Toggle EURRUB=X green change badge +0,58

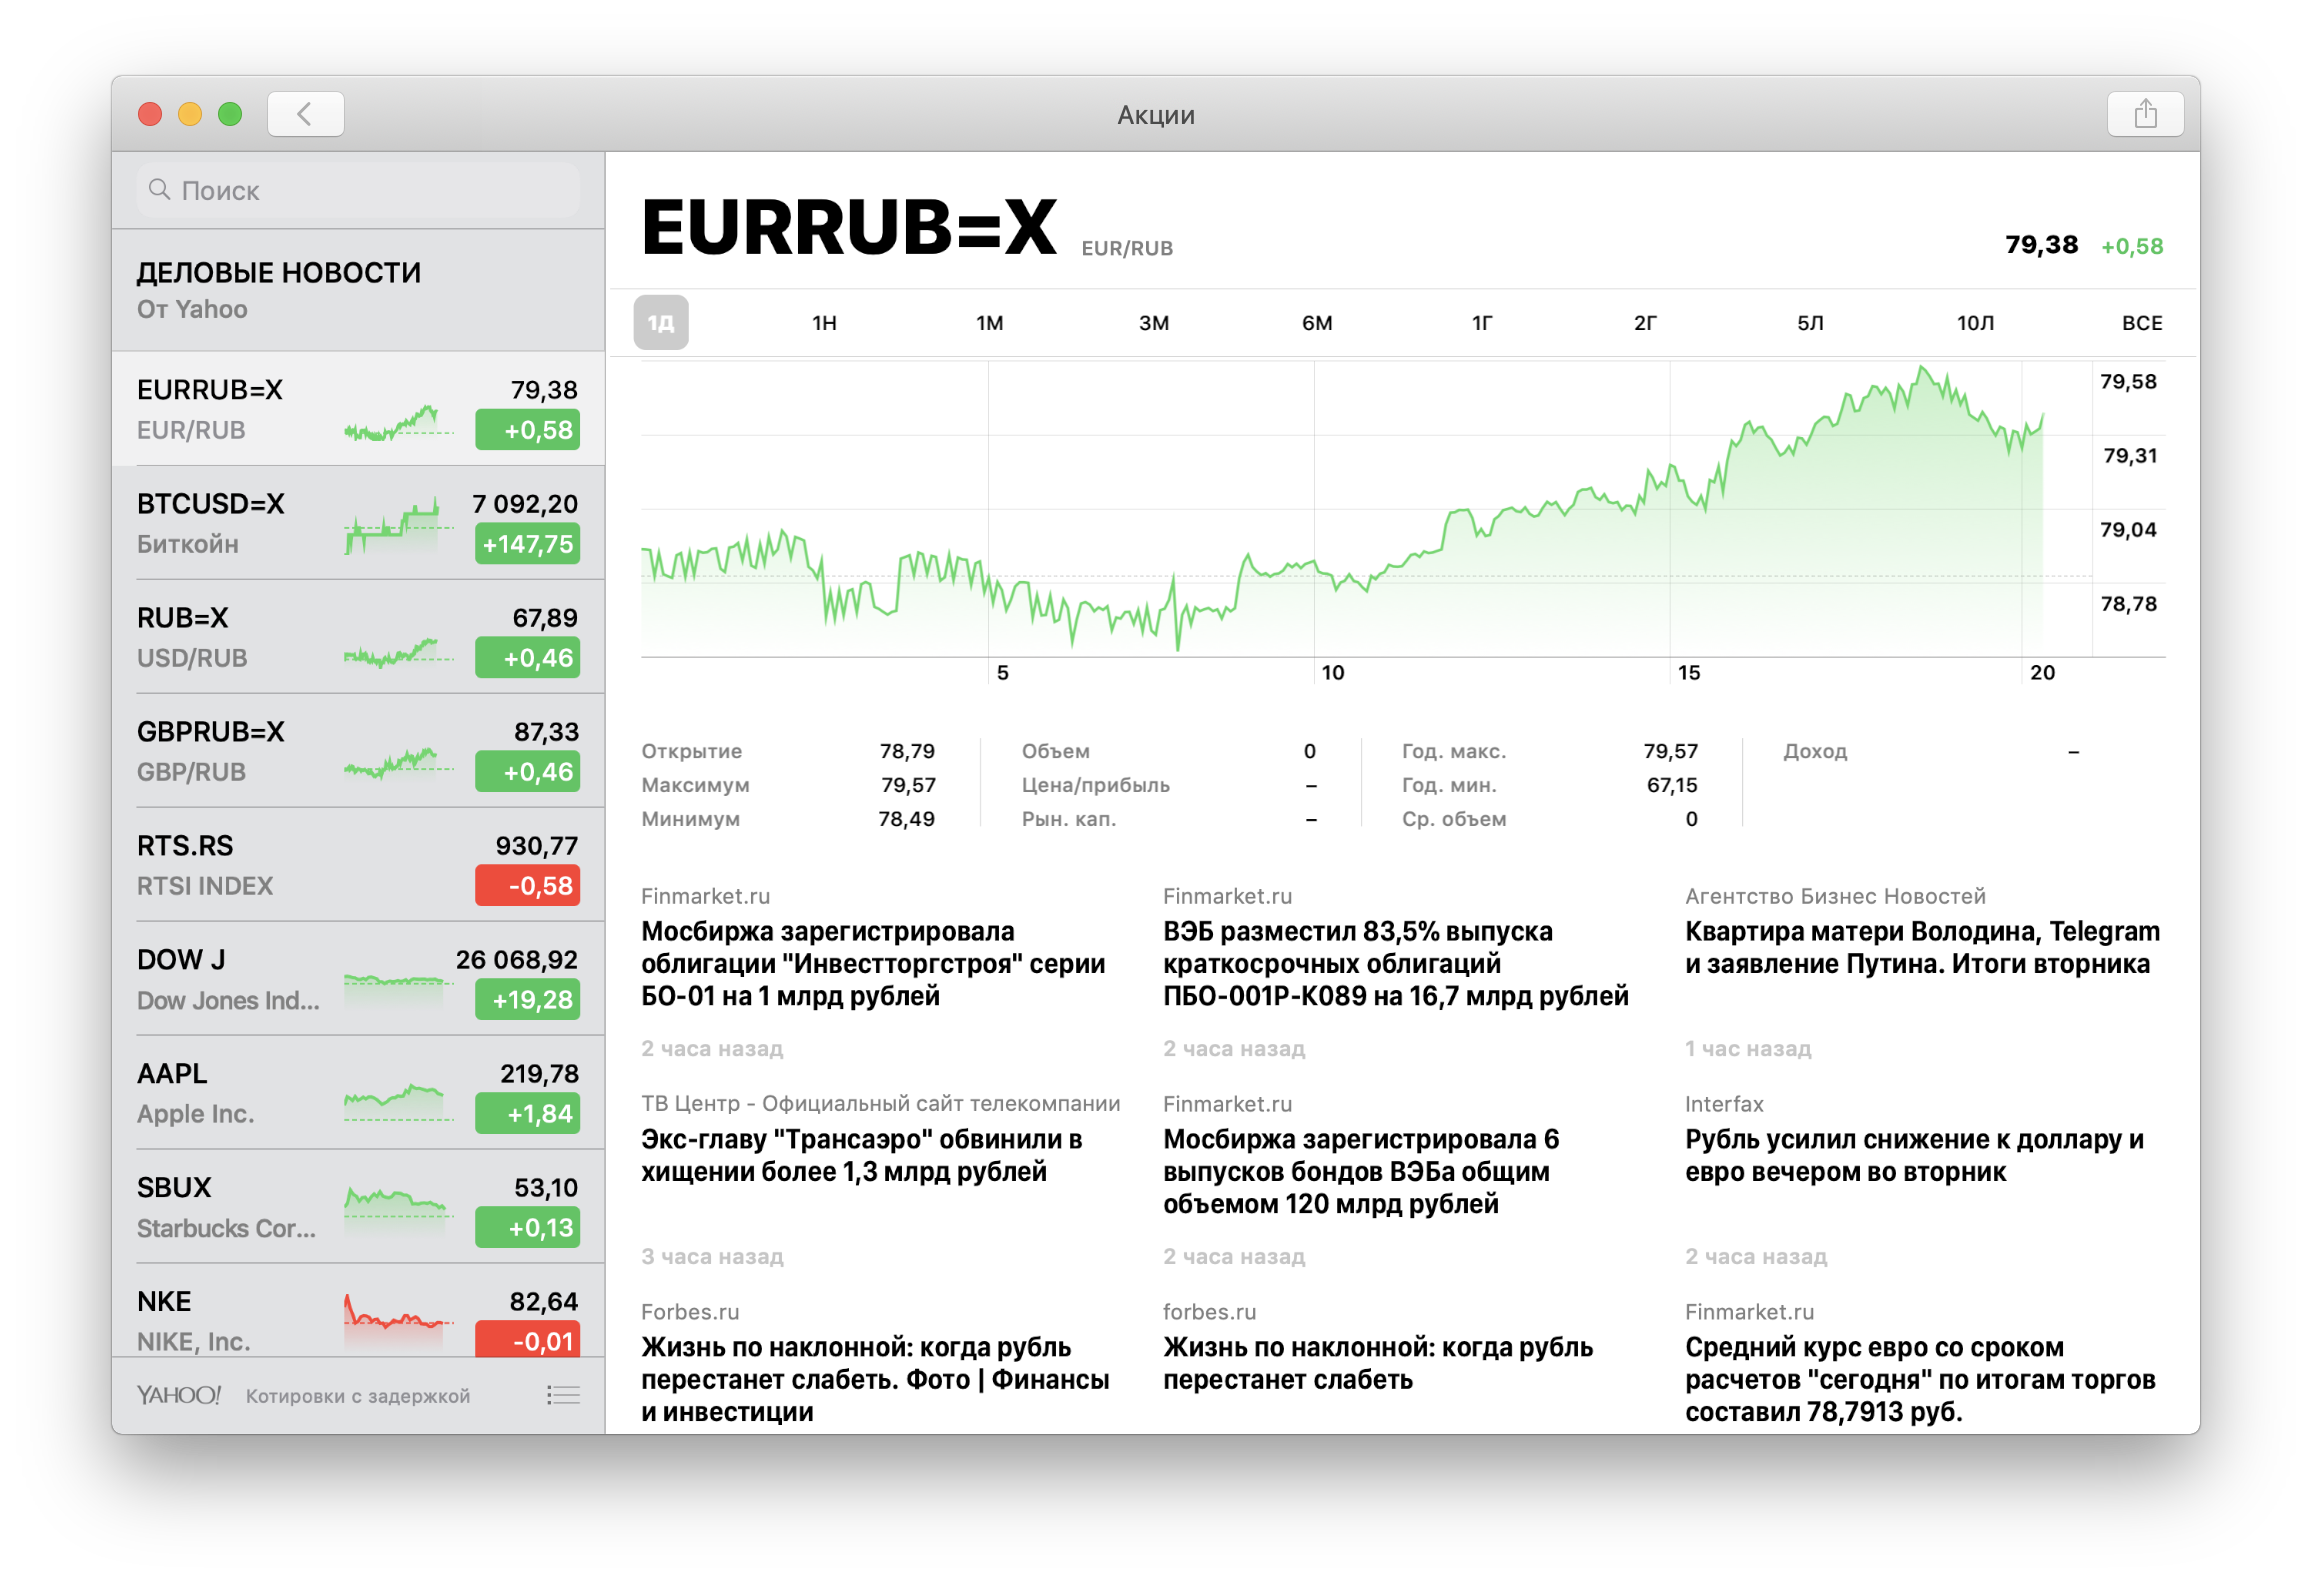(x=527, y=430)
